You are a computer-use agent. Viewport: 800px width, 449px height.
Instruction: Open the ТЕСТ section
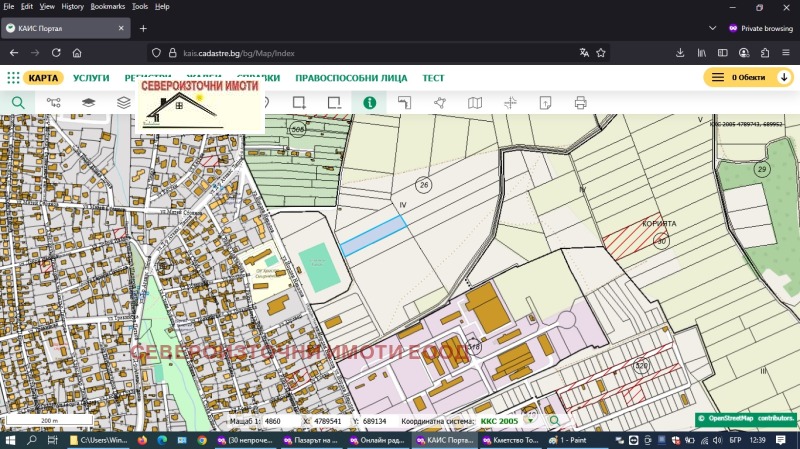[433, 78]
